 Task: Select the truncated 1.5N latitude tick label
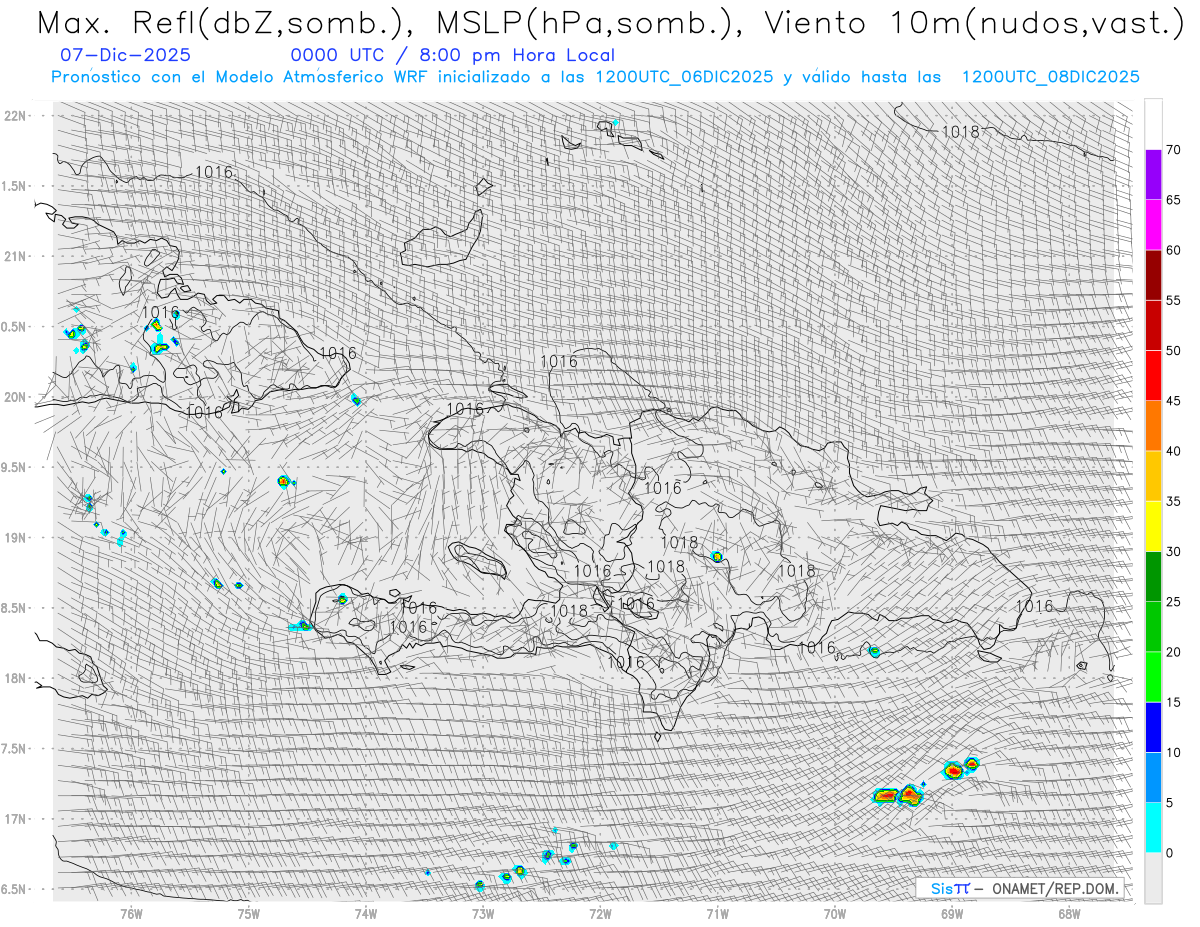pyautogui.click(x=15, y=186)
